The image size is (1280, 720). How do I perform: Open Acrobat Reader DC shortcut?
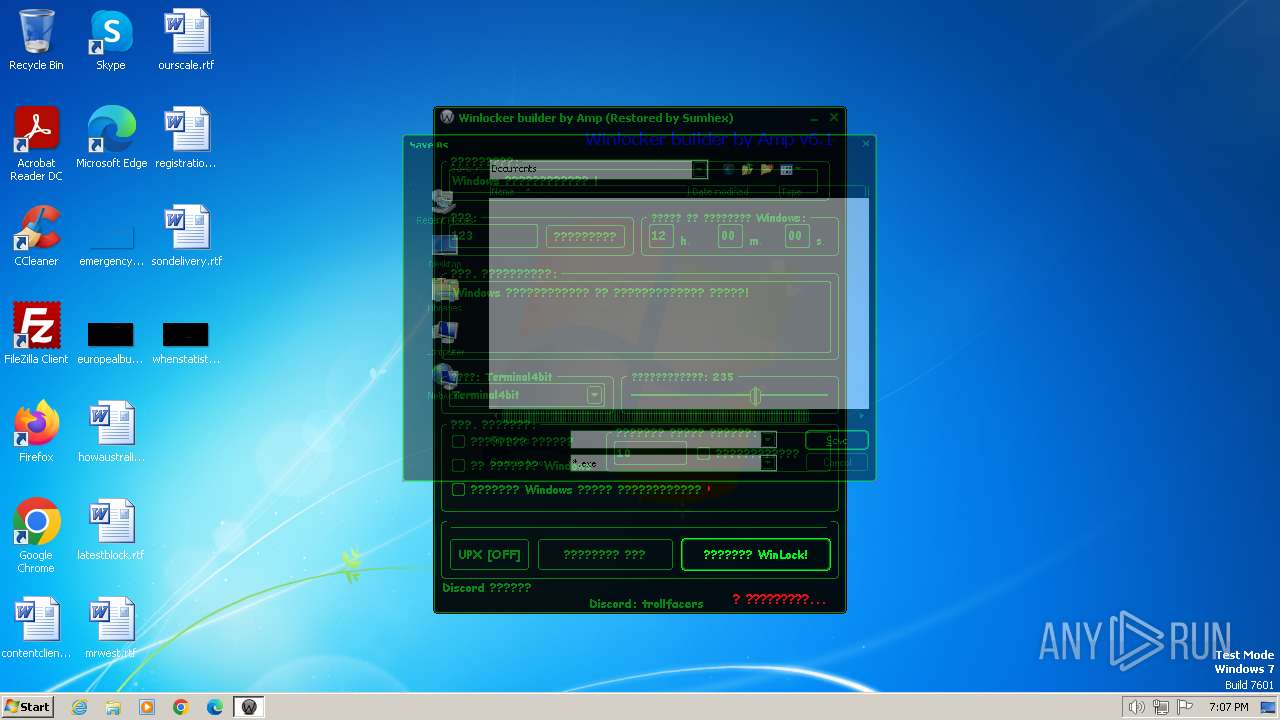(36, 144)
